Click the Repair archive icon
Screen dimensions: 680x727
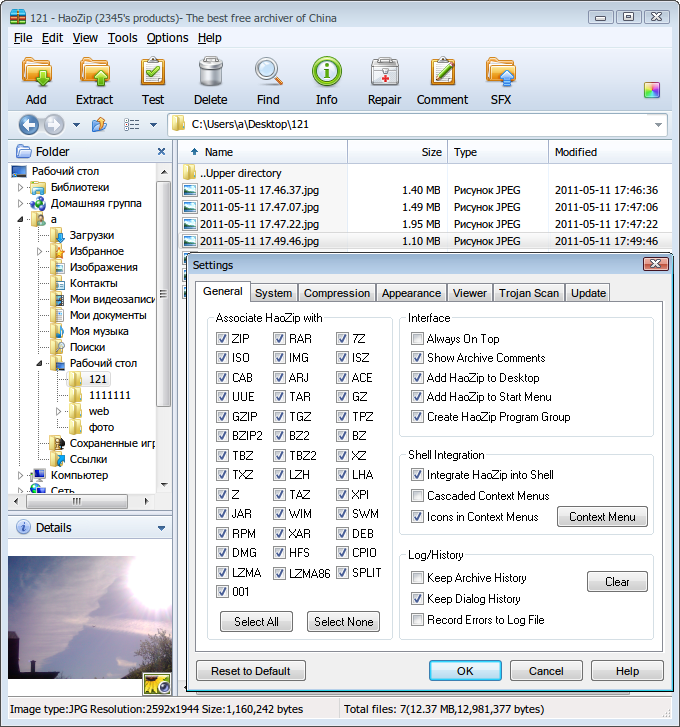pyautogui.click(x=384, y=80)
